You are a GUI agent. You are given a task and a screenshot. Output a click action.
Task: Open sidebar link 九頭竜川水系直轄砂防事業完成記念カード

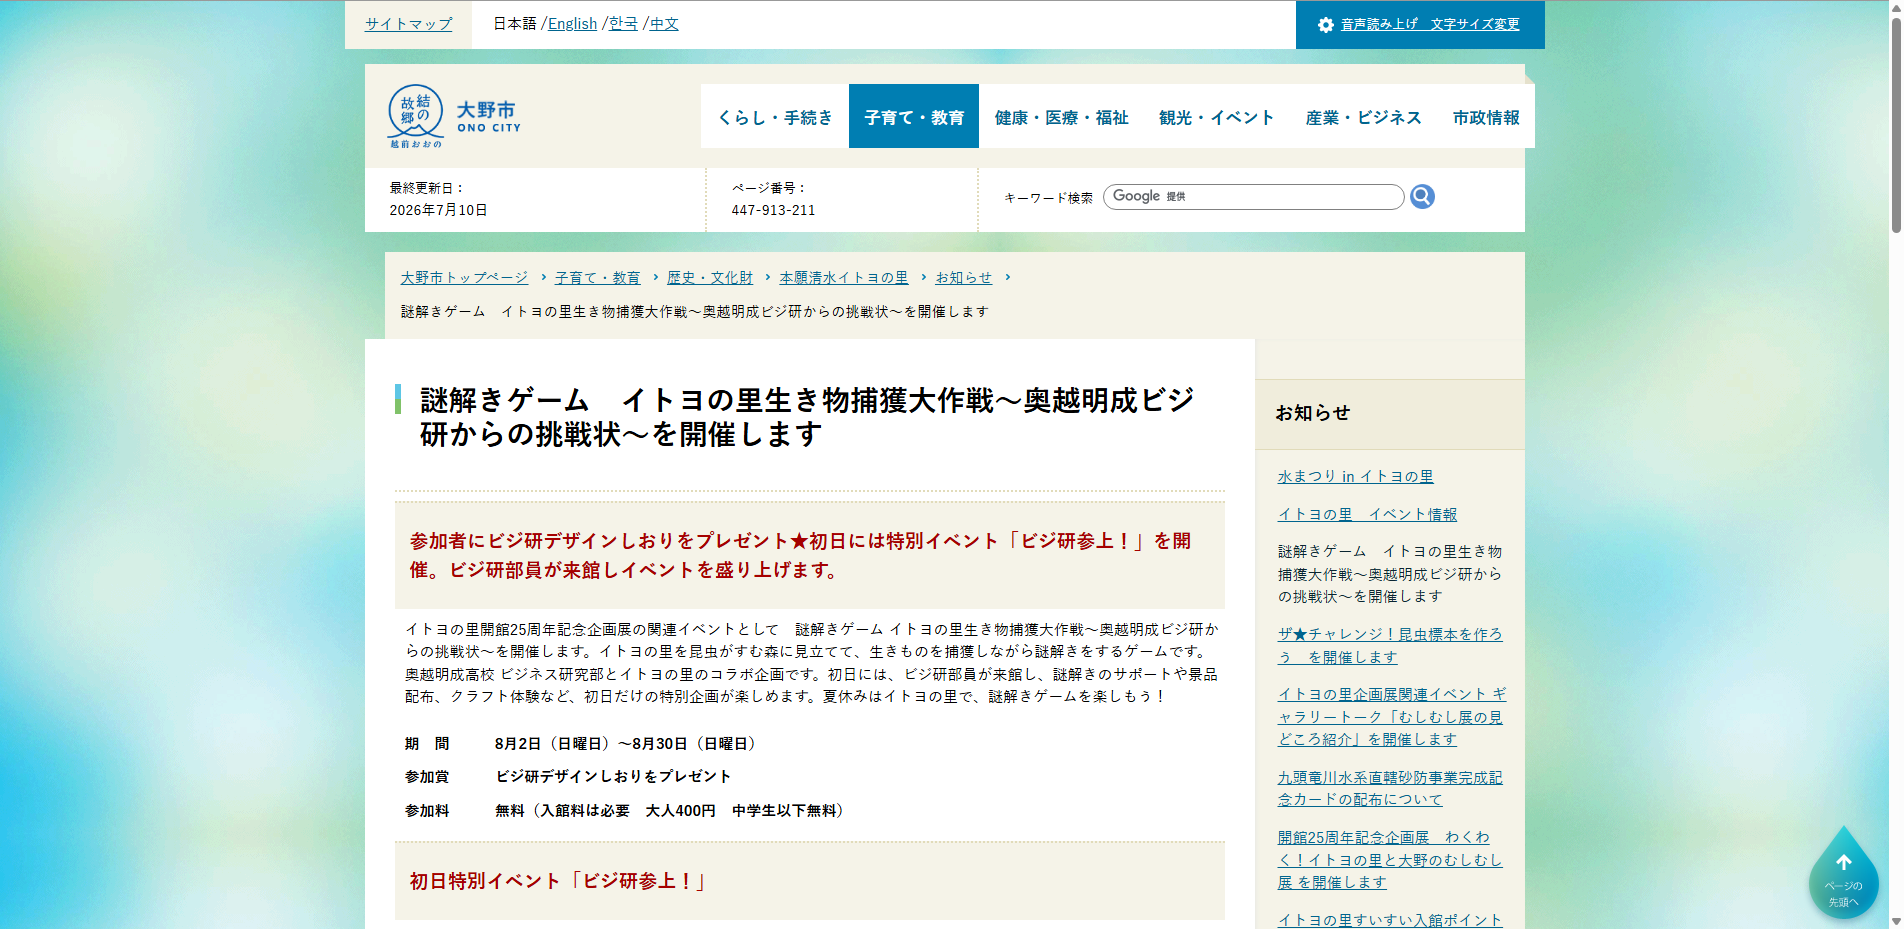[x=1389, y=788]
